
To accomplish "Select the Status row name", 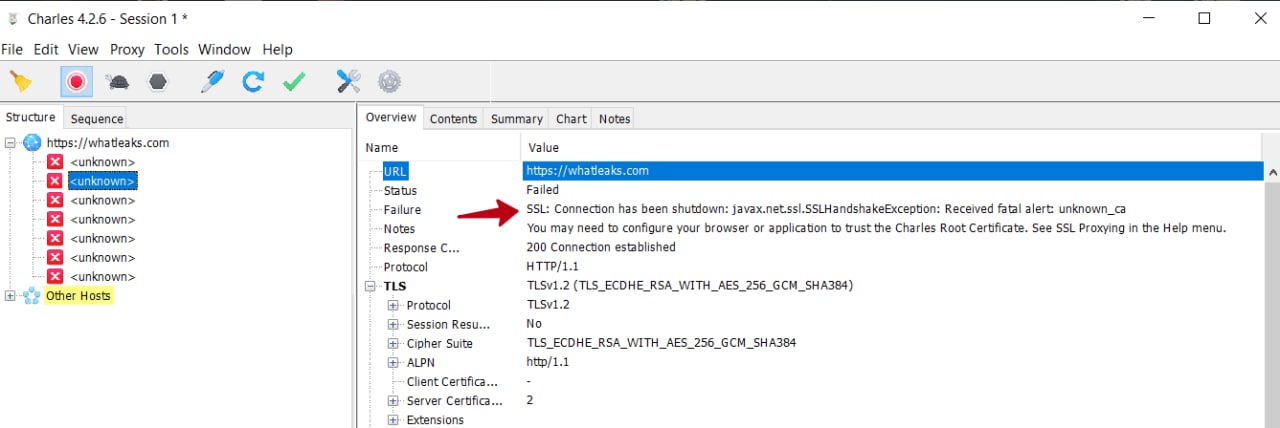I will pos(400,190).
